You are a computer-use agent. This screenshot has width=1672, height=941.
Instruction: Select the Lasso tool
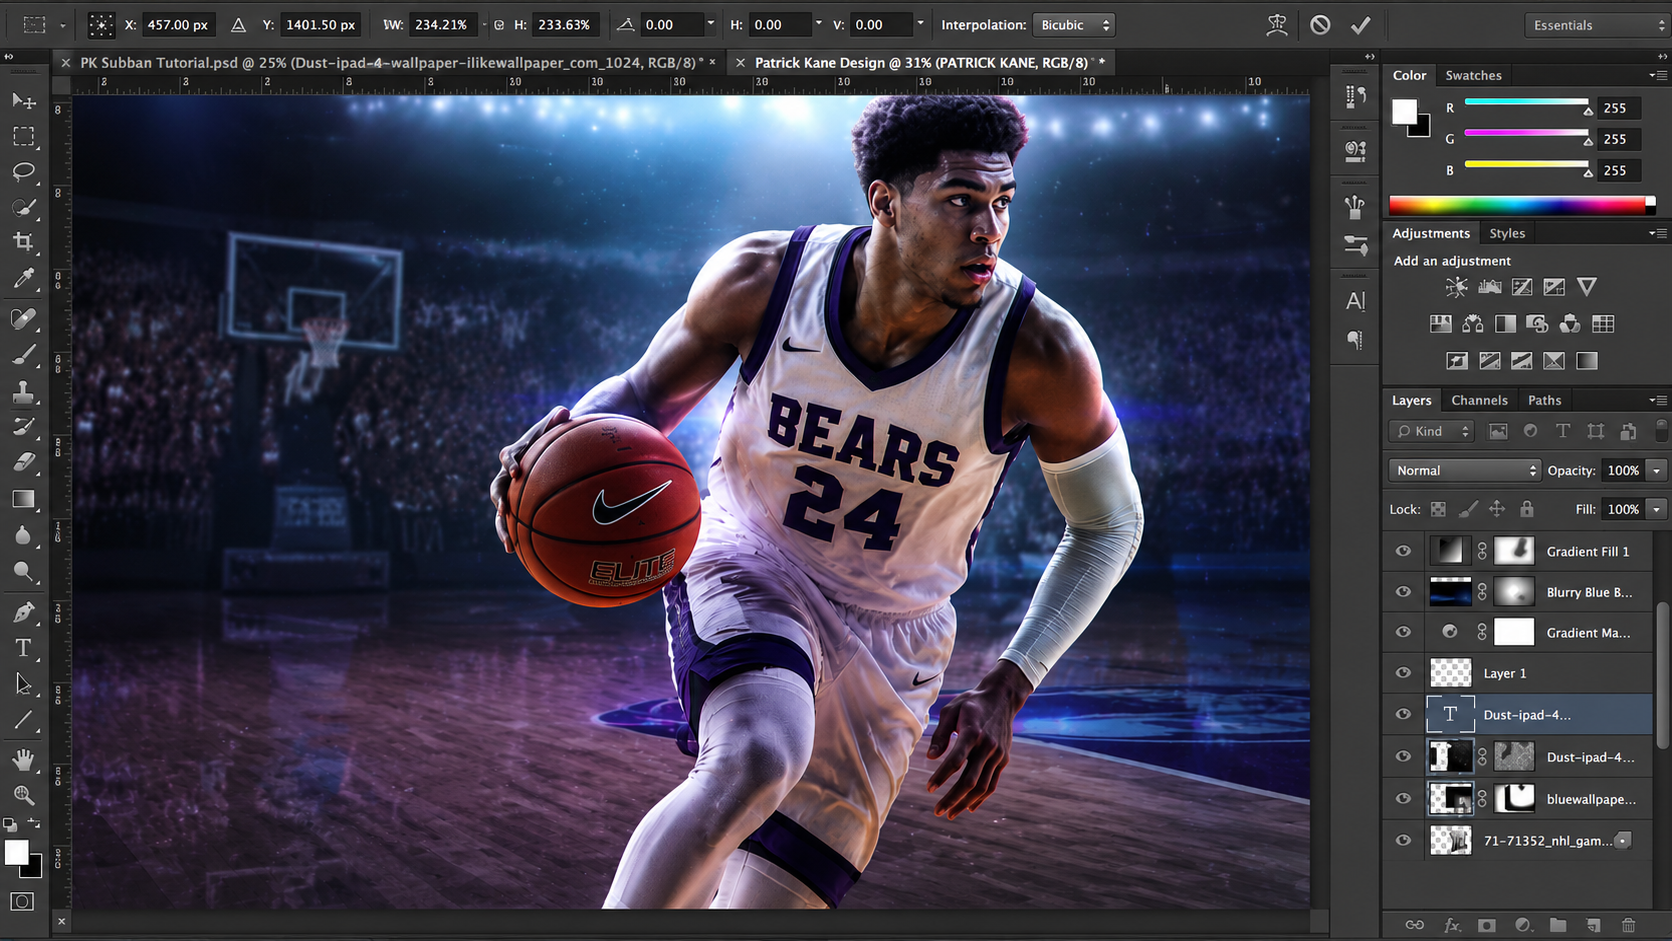24,172
